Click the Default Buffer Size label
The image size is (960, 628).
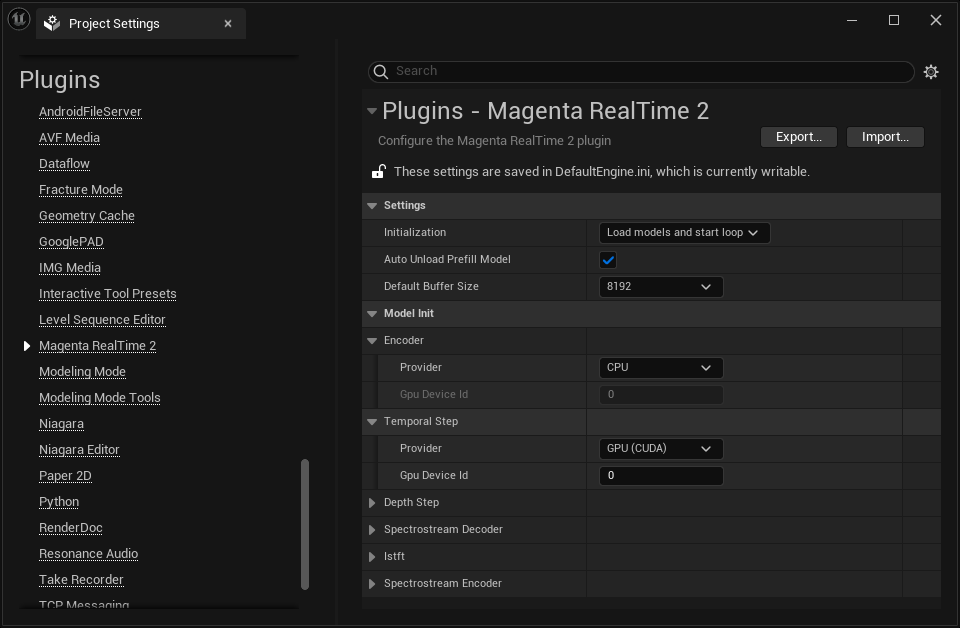(431, 286)
